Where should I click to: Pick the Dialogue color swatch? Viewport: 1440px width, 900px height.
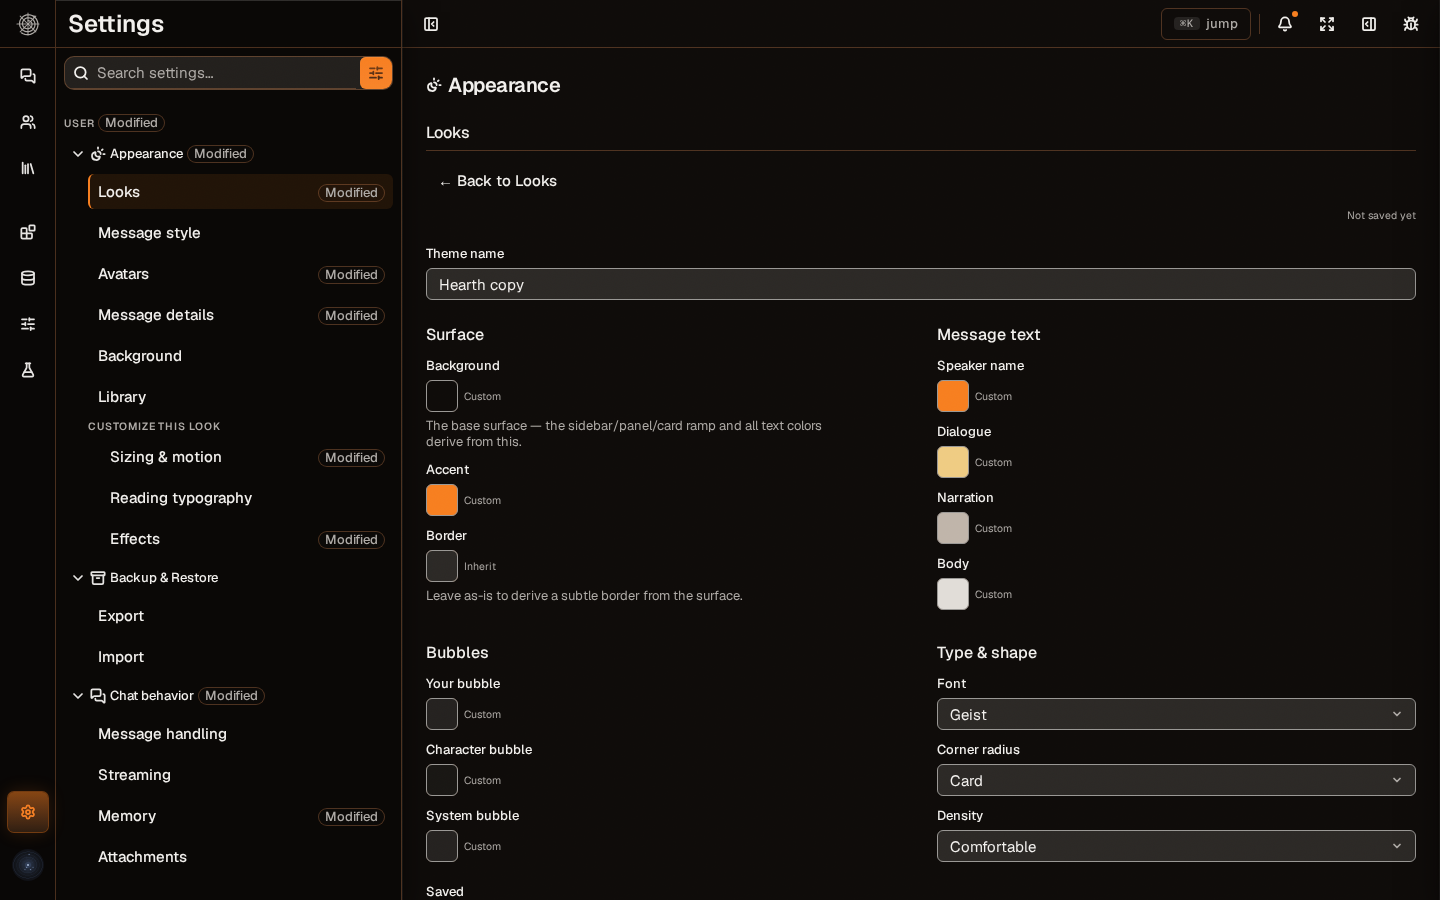pos(953,462)
